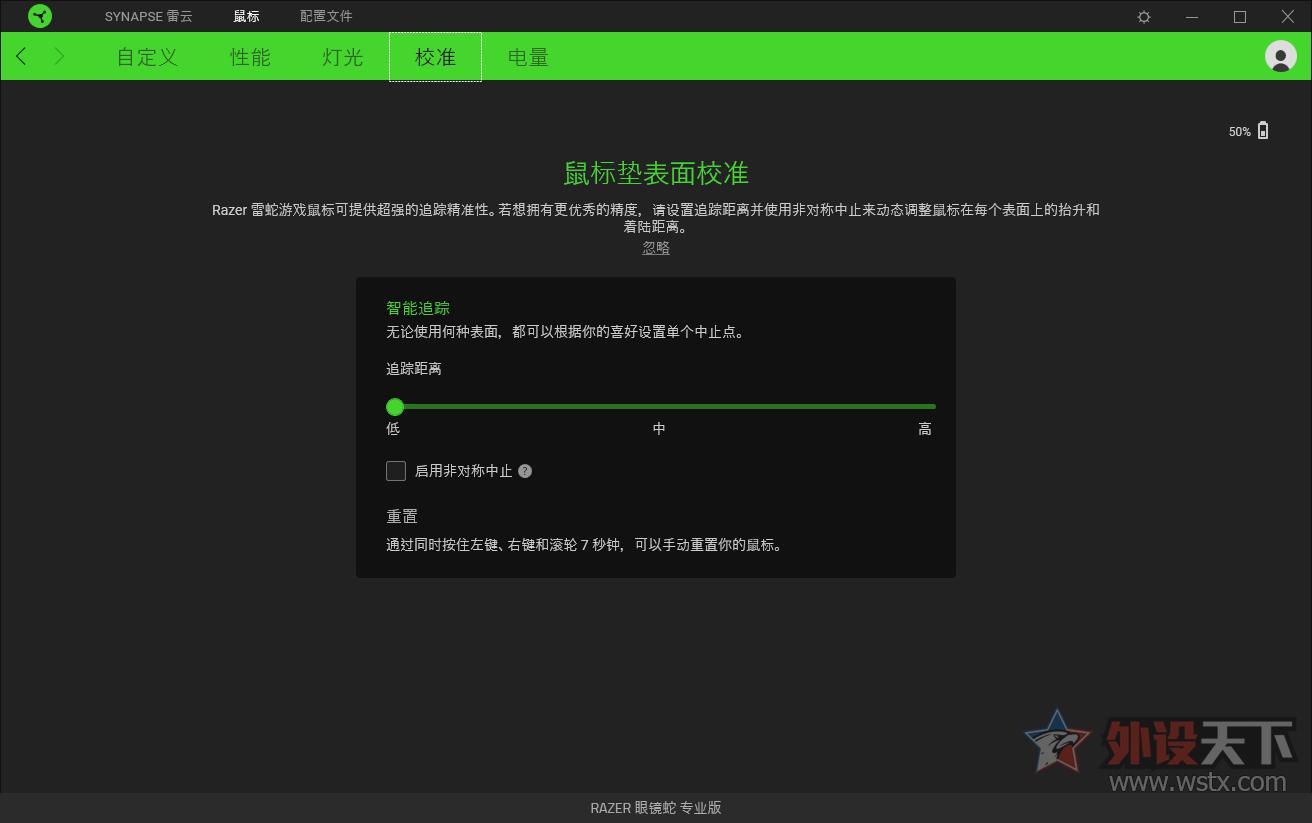
Task: Show help for 启用非对称中止 question mark
Action: 525,471
